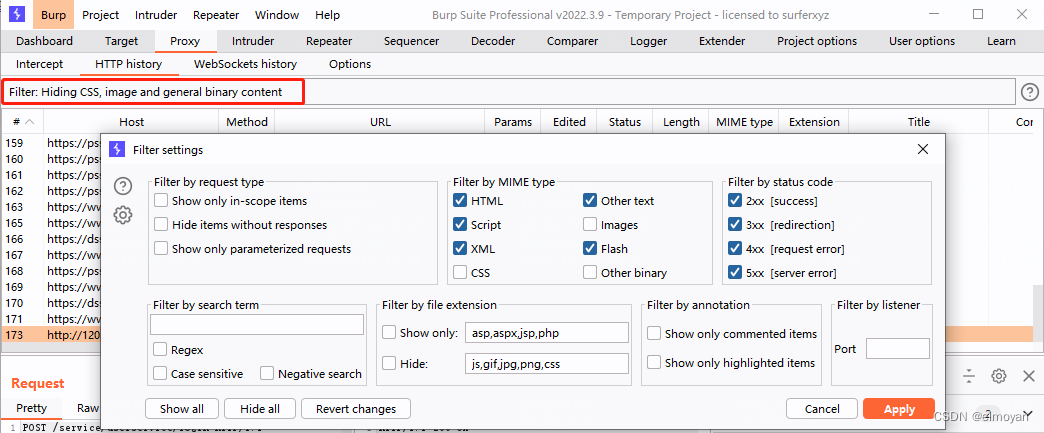
Task: Focus the search term input field
Action: tap(257, 324)
